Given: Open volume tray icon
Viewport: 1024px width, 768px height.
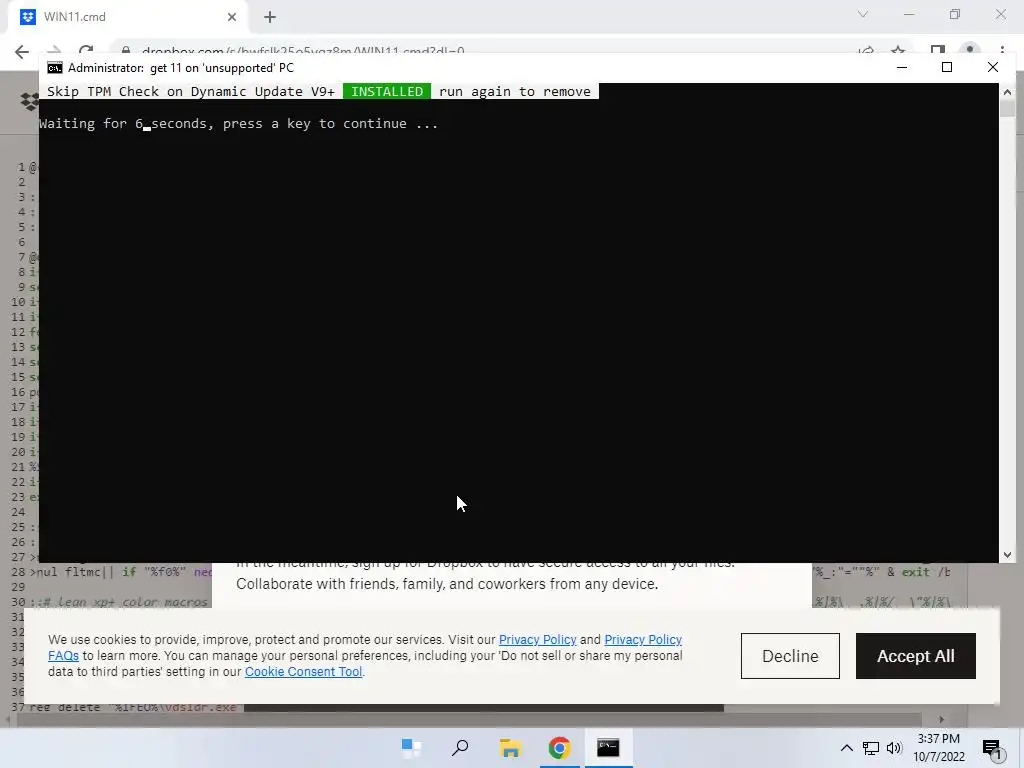Looking at the screenshot, I should [894, 748].
